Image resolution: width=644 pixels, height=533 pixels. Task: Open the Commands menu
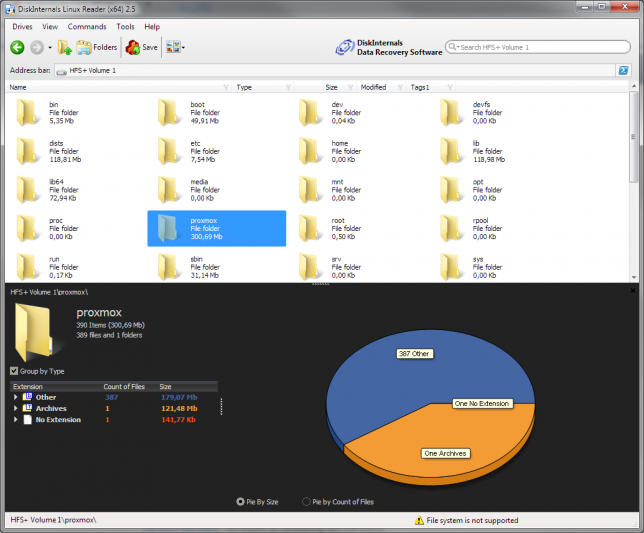(x=87, y=27)
